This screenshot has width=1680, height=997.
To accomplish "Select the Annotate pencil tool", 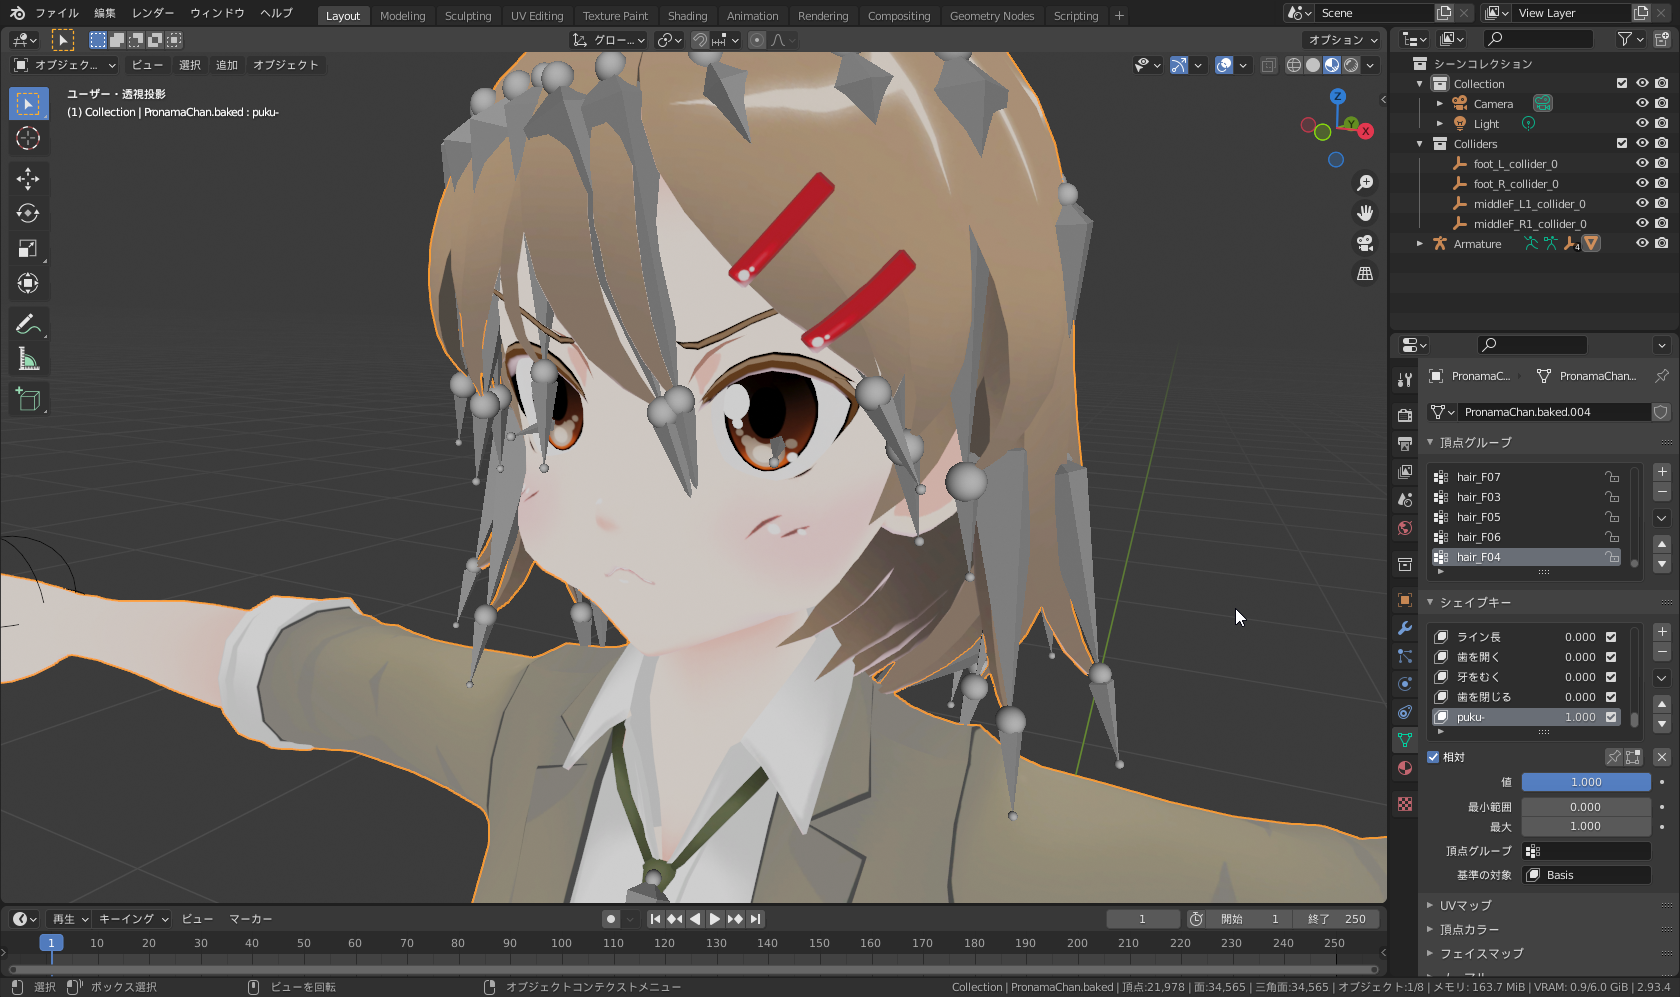I will 28,324.
